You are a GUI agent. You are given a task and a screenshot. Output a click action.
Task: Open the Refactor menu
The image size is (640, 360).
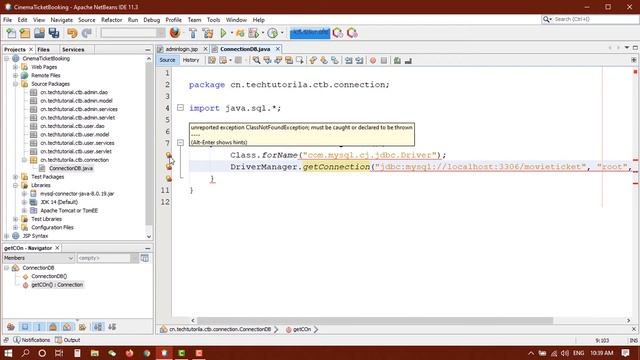point(111,20)
